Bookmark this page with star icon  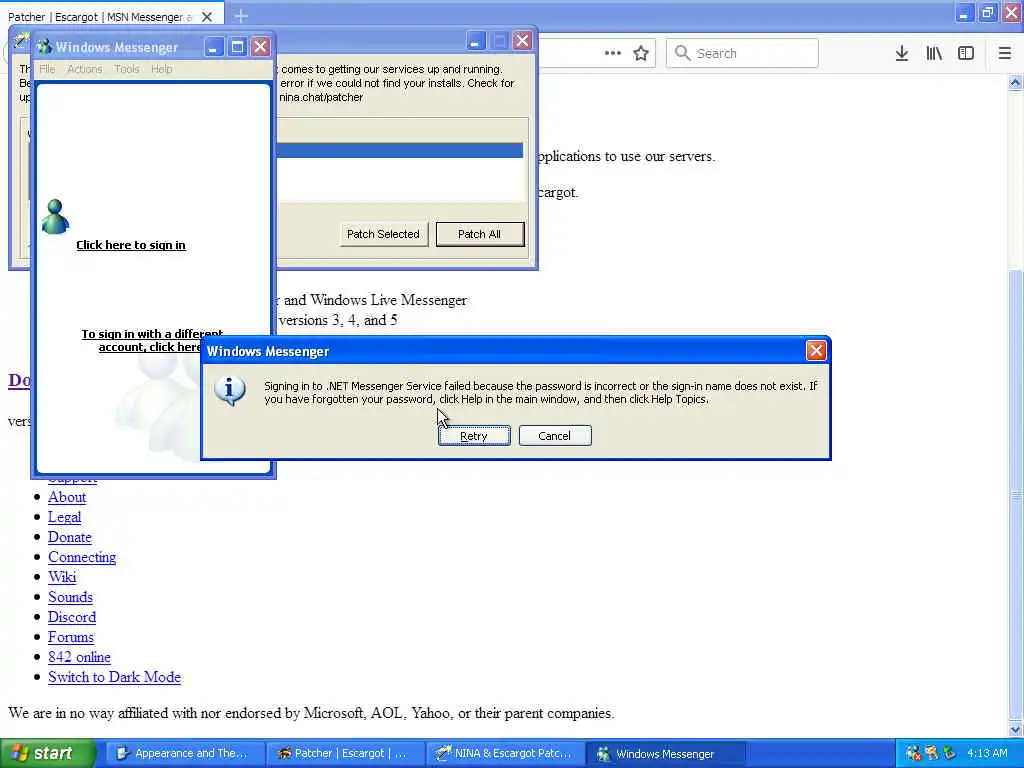tap(641, 53)
